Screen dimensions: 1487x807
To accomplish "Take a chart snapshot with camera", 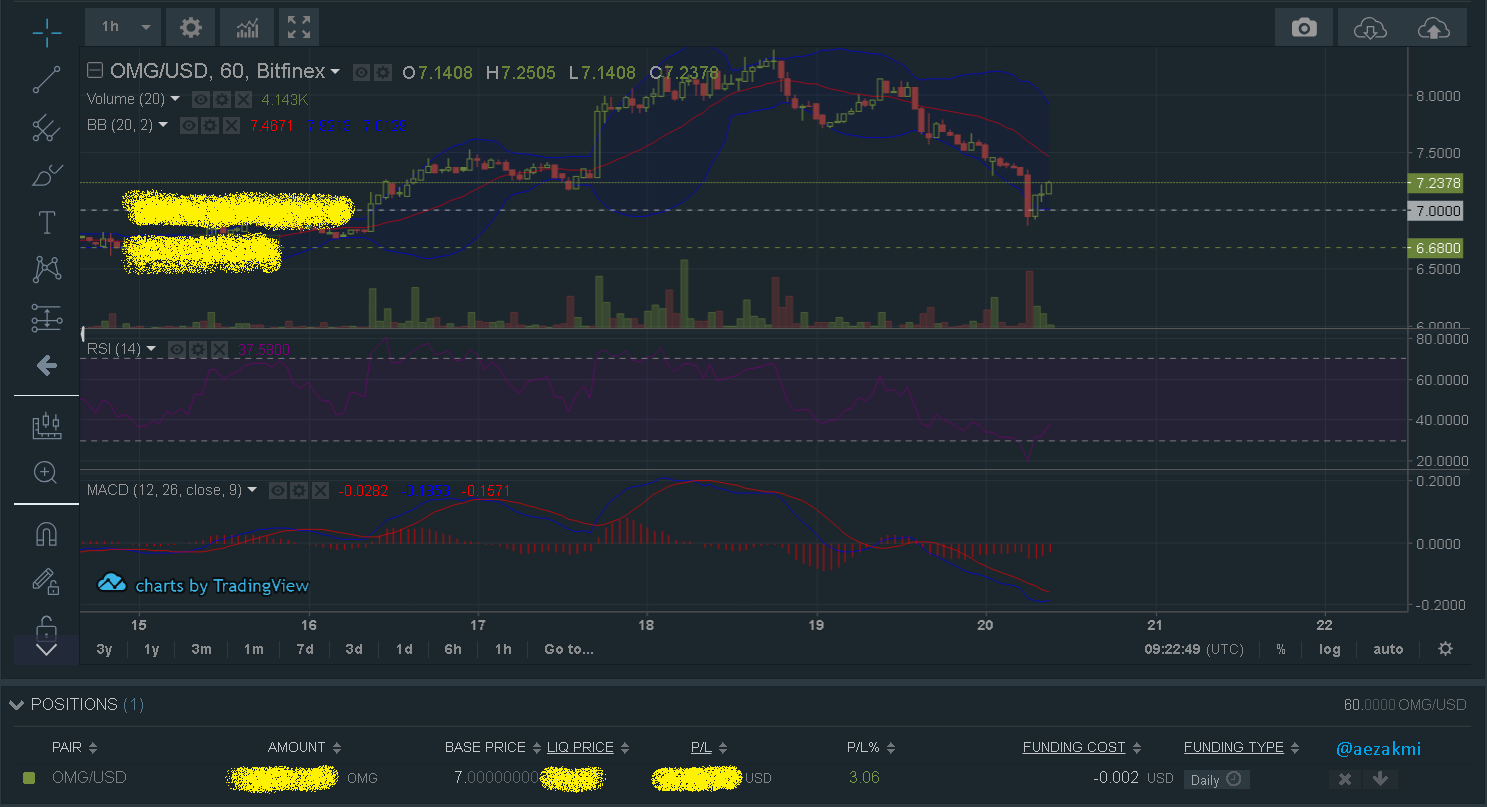I will tap(1304, 28).
